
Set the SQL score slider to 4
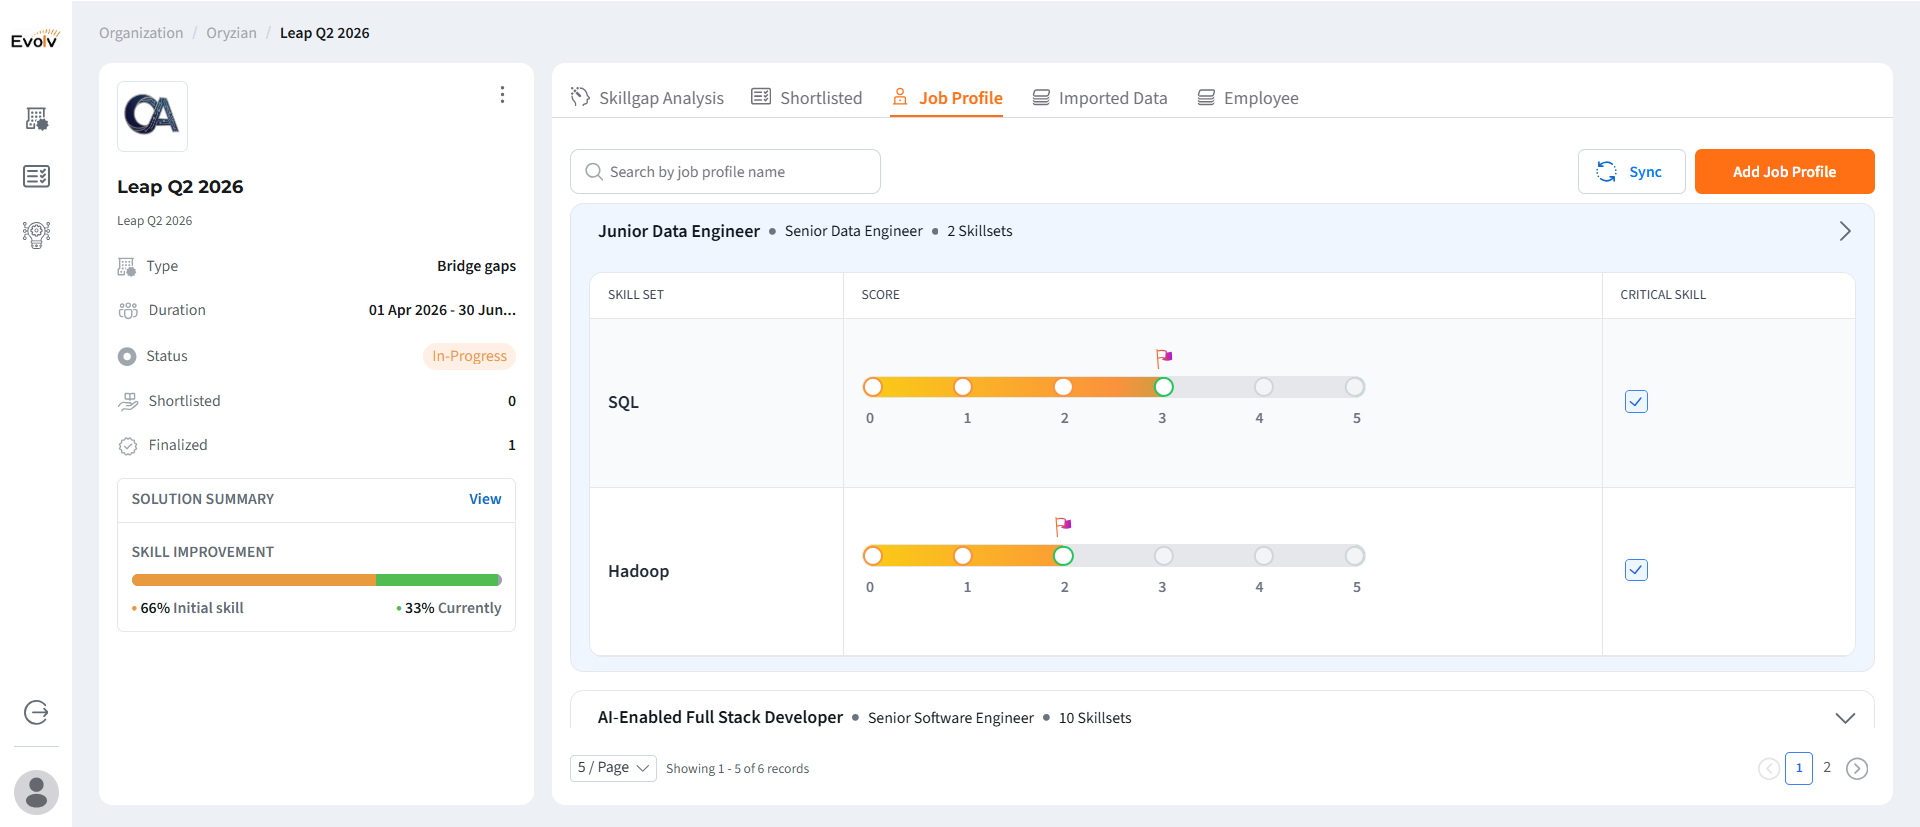[x=1264, y=387]
